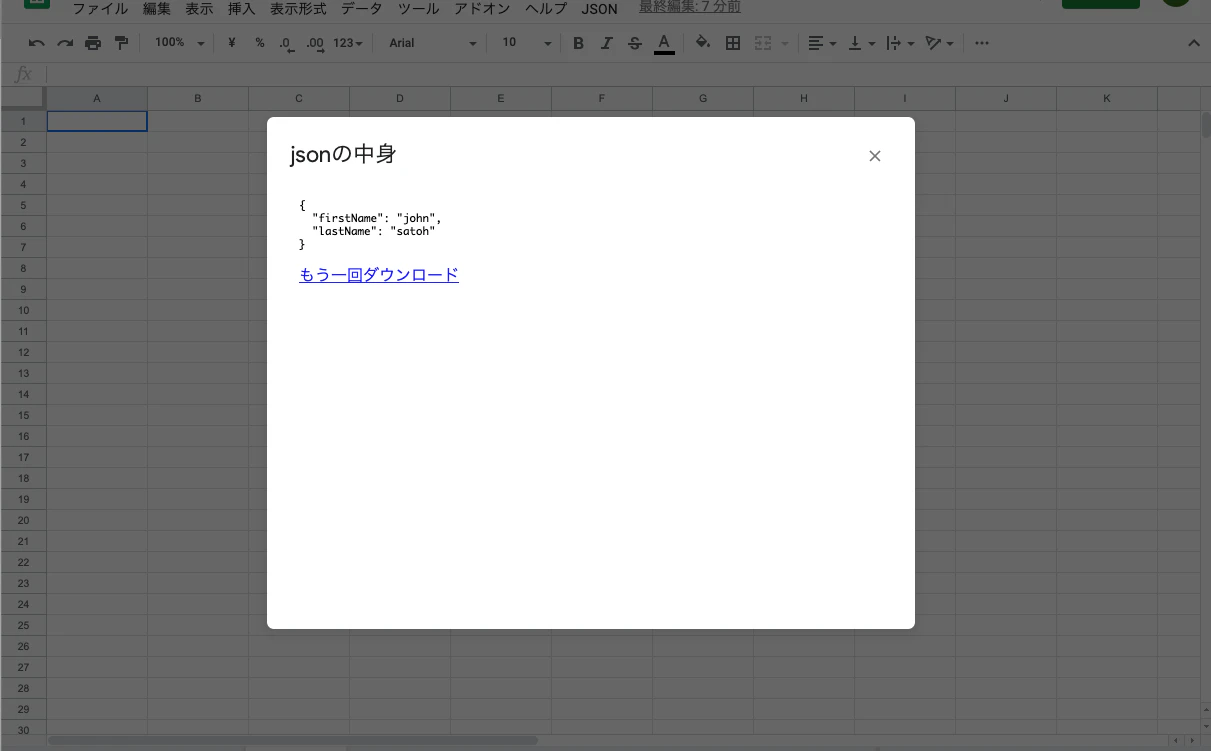Select column K header
The image size is (1211, 751).
click(x=1107, y=98)
